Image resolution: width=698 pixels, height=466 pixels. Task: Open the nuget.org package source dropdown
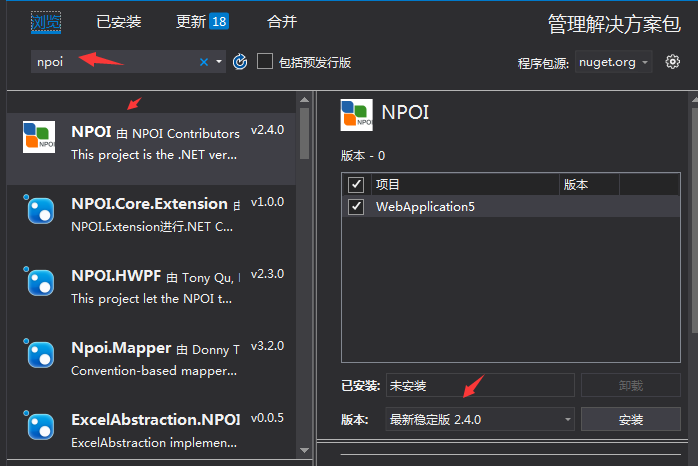point(613,62)
